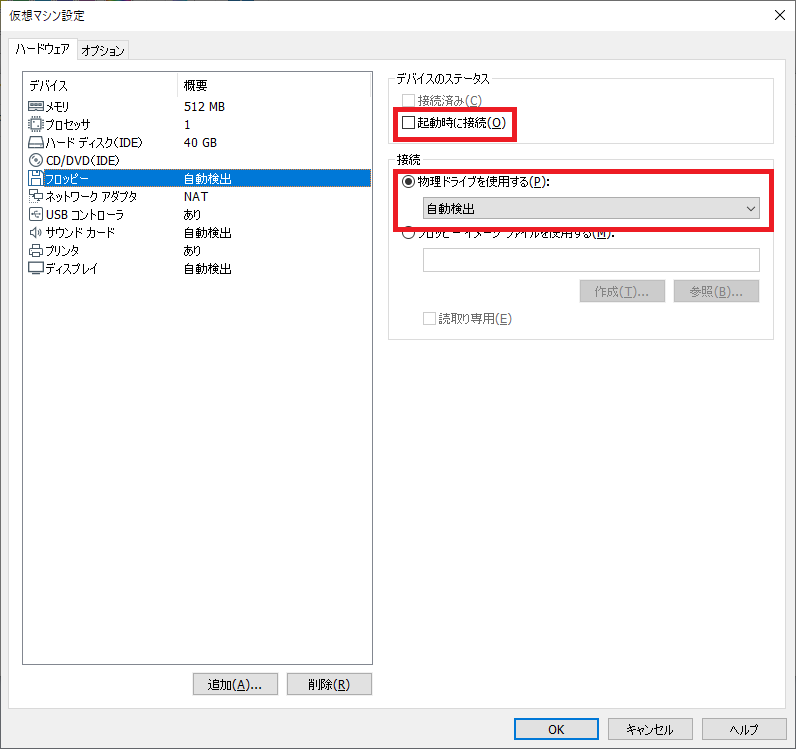Click the ネットワーク アダプタ icon
The image size is (796, 749).
click(36, 197)
